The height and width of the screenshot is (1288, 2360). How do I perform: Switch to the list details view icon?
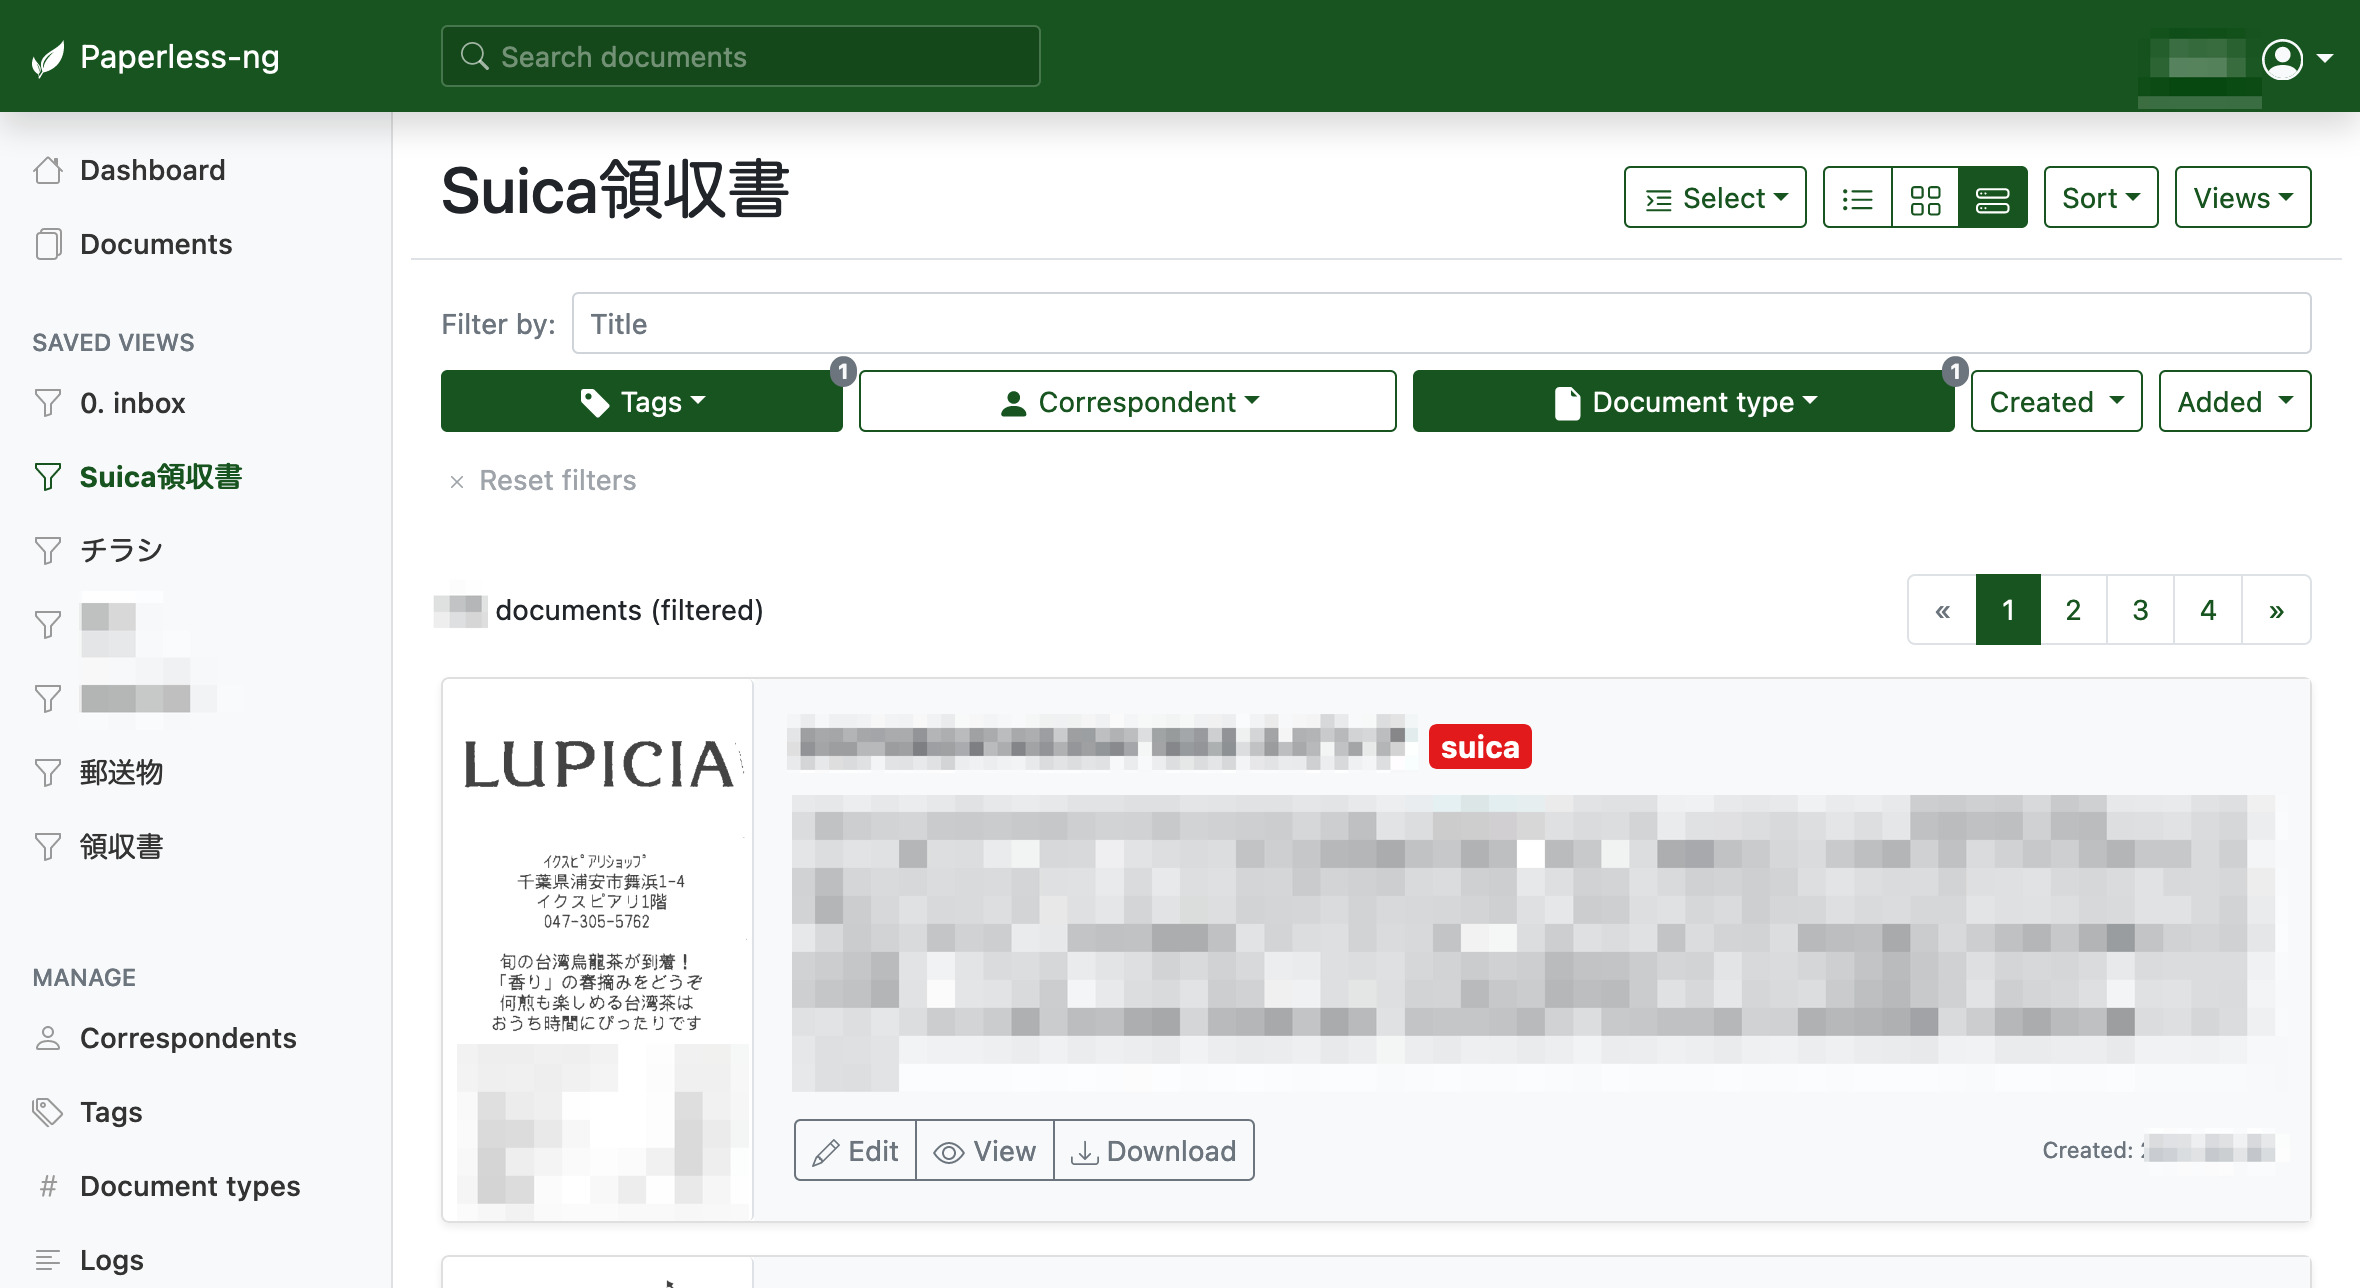[1857, 198]
